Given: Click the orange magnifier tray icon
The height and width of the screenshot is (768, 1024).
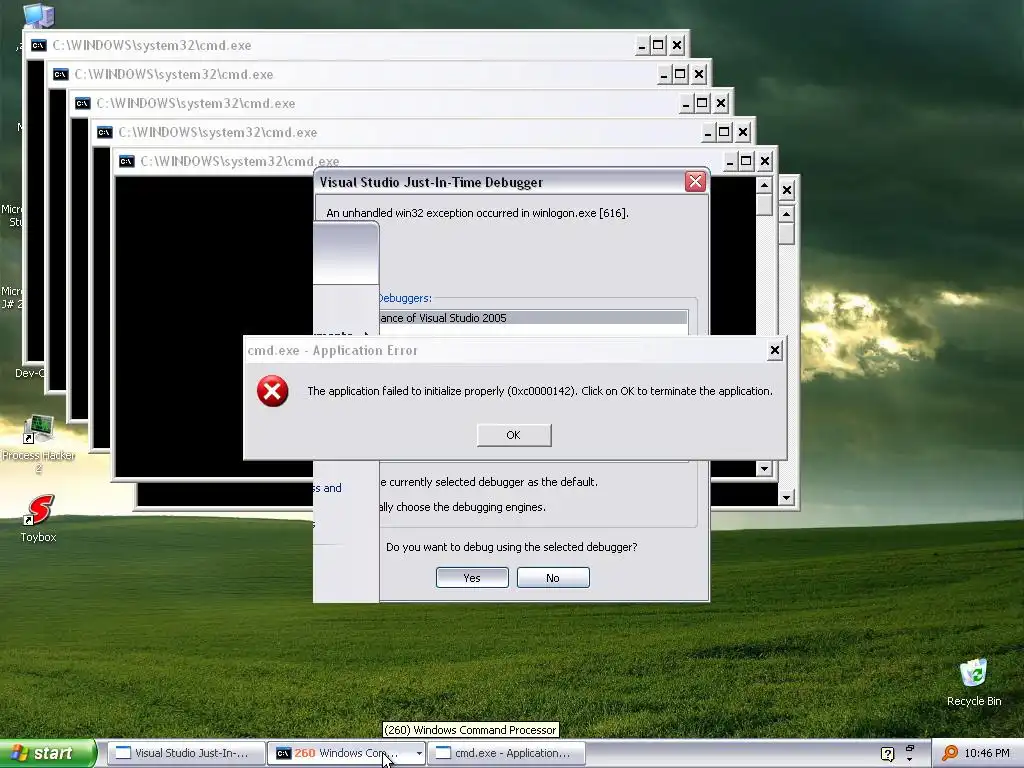Looking at the screenshot, I should [950, 754].
